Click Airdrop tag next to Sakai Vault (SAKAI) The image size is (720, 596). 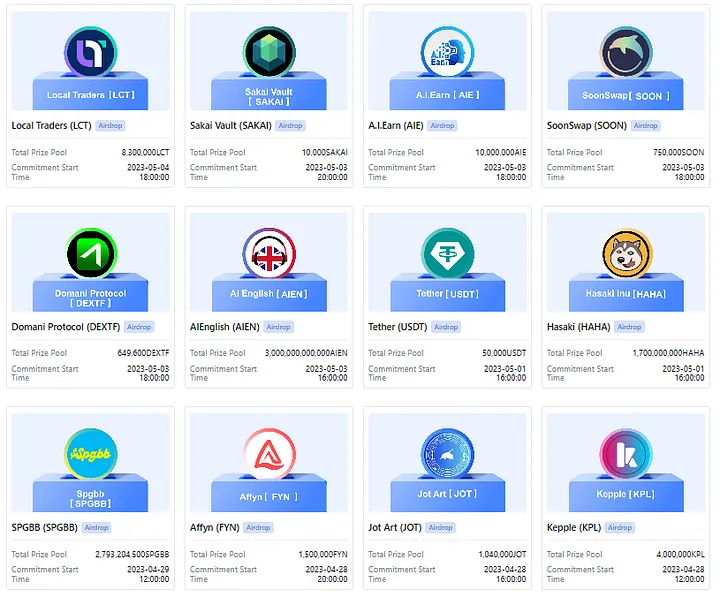290,125
